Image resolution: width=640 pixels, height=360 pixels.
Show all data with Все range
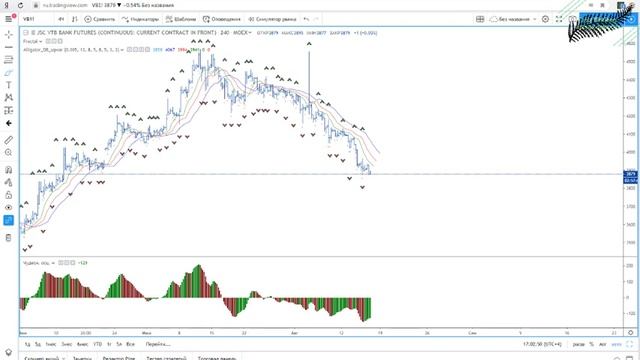pos(130,344)
